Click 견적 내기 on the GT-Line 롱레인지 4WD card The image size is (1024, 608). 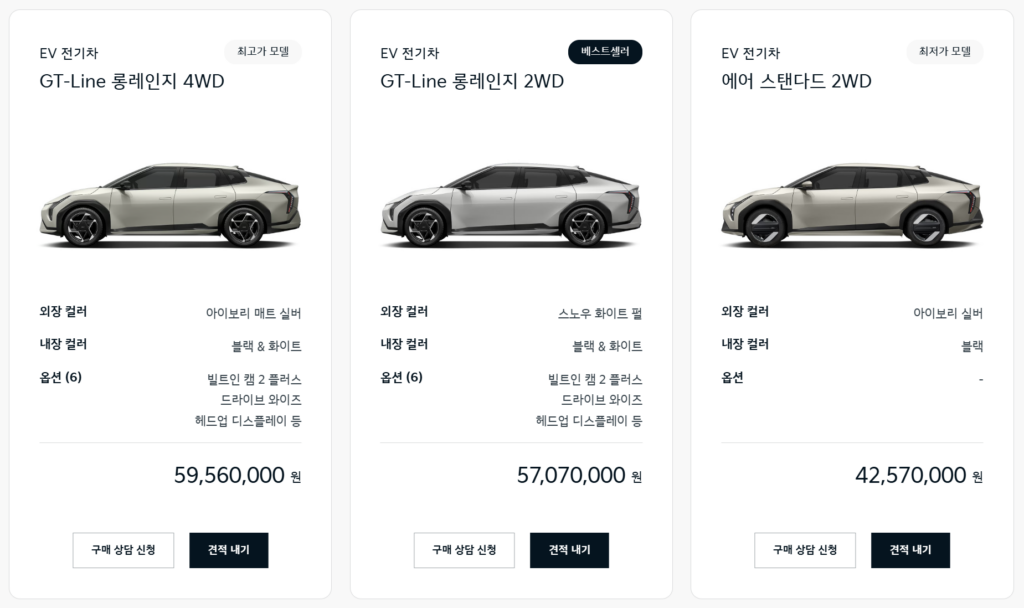(x=229, y=550)
